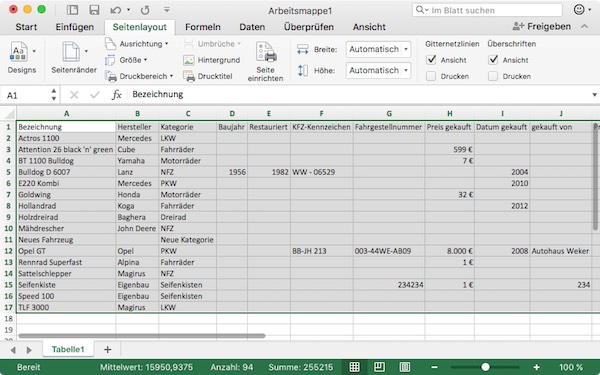Viewport: 600px width, 375px height.
Task: Switch to the Ansicht tab
Action: click(369, 27)
